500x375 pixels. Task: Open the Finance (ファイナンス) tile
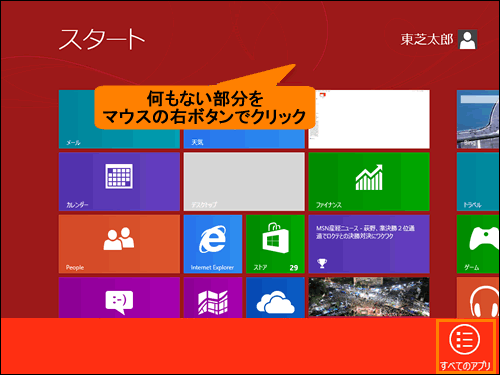[369, 182]
